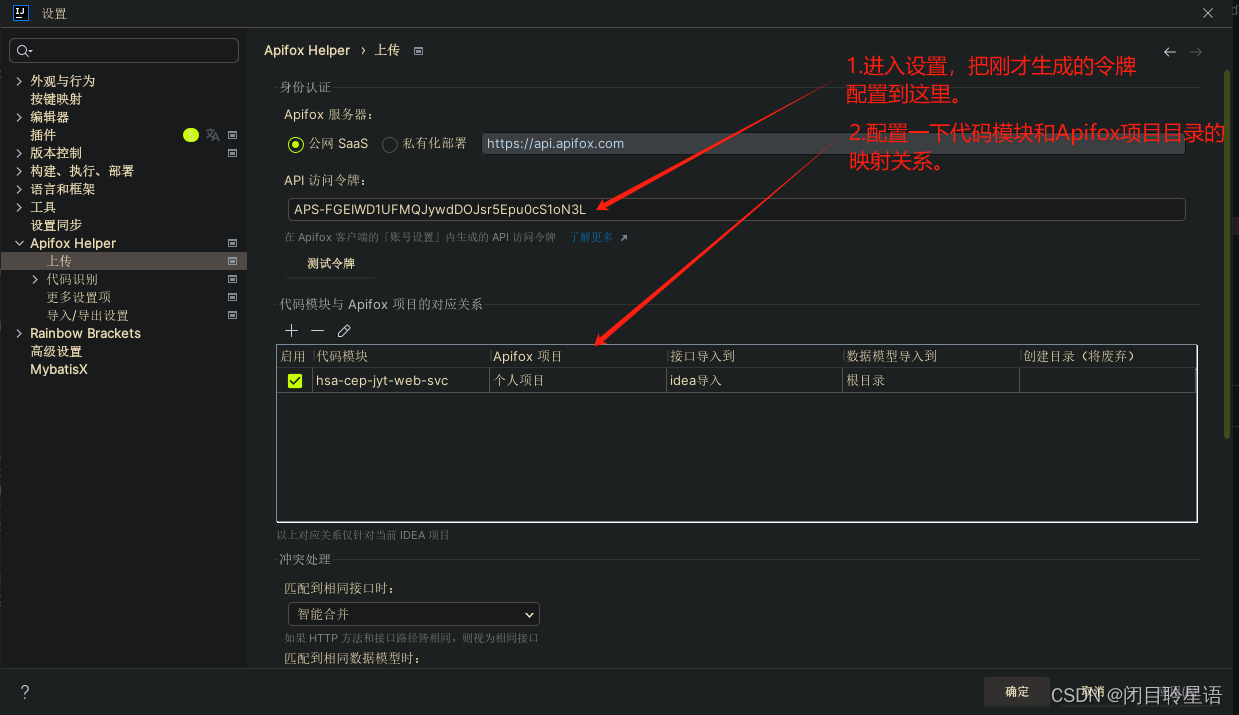Click the IntelliJ logo in title bar
Viewport: 1239px width, 715px height.
(x=20, y=14)
